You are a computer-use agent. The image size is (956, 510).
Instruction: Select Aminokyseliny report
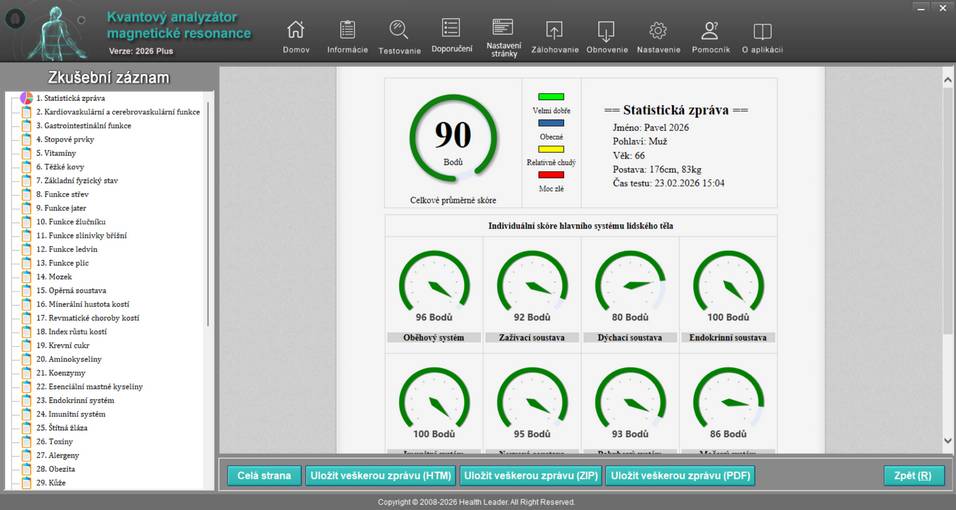(69, 359)
